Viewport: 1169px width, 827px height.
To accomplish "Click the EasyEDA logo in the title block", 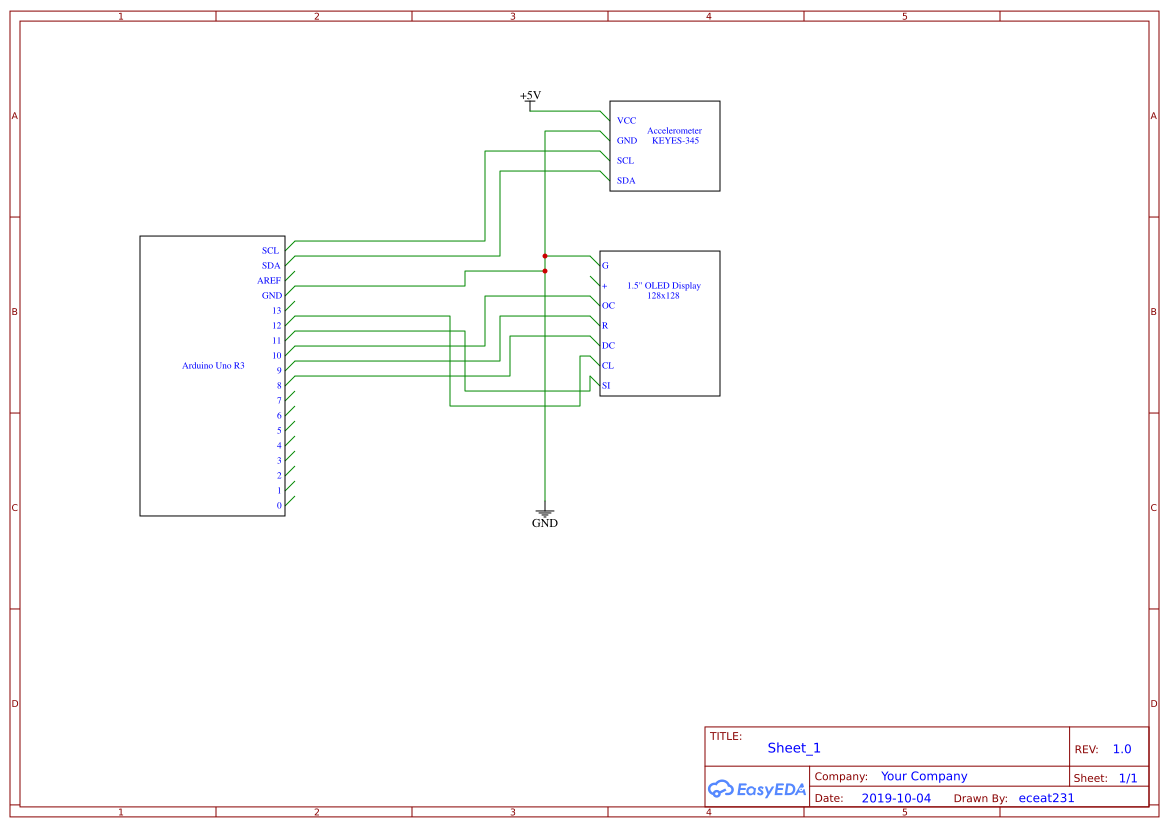I will pyautogui.click(x=757, y=789).
